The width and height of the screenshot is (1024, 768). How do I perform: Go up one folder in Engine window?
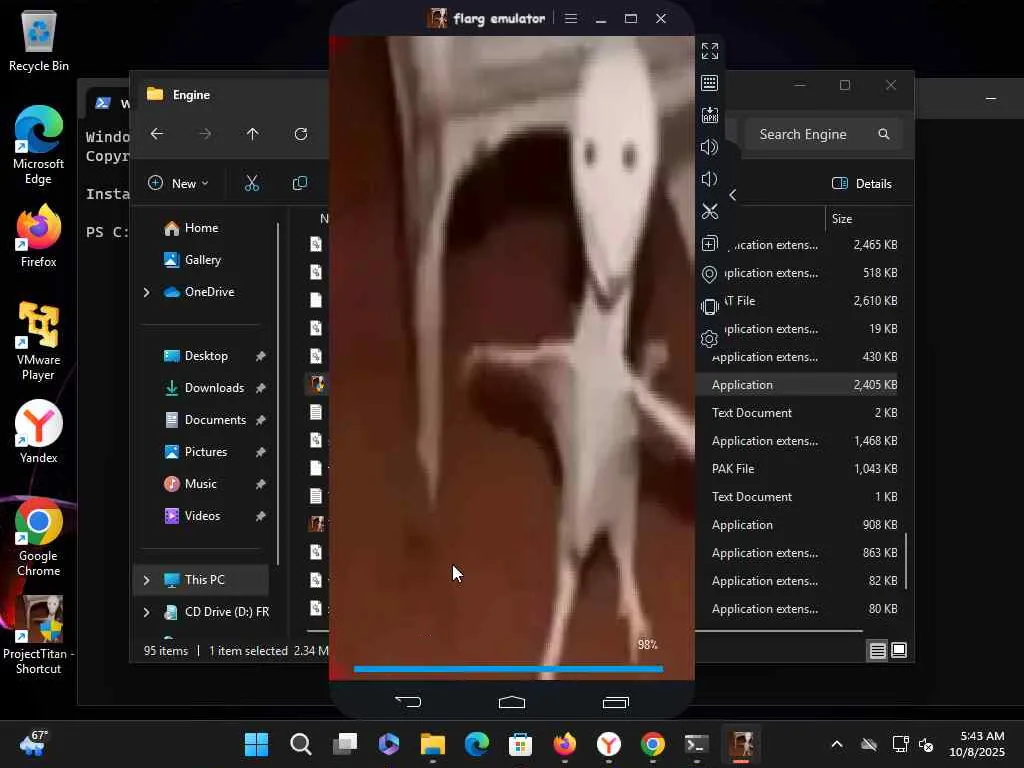(253, 134)
